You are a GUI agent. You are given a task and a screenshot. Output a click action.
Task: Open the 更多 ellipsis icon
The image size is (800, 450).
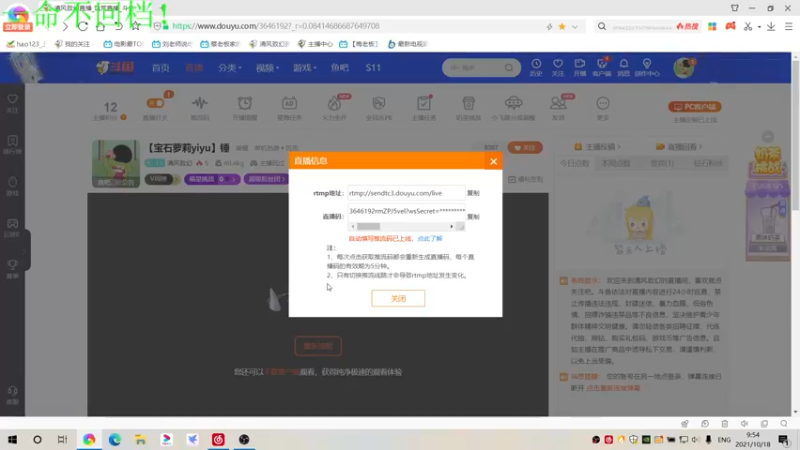pyautogui.click(x=603, y=104)
